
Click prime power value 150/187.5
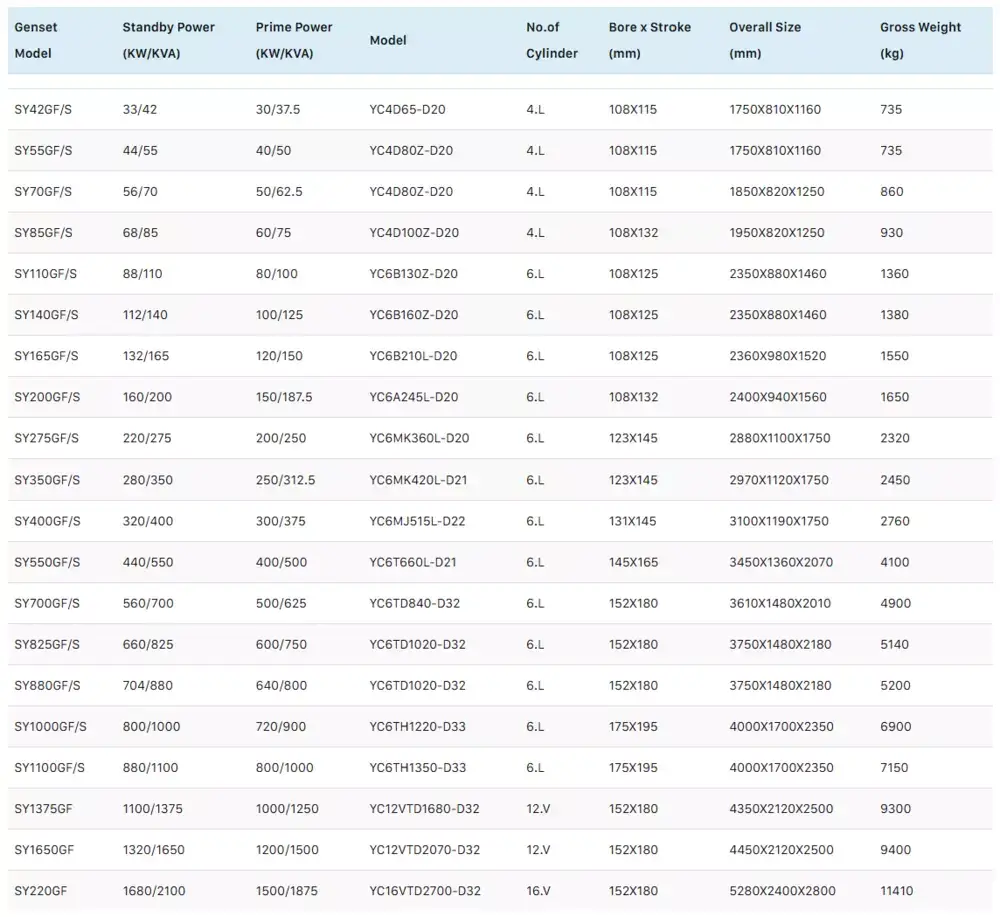pyautogui.click(x=284, y=397)
